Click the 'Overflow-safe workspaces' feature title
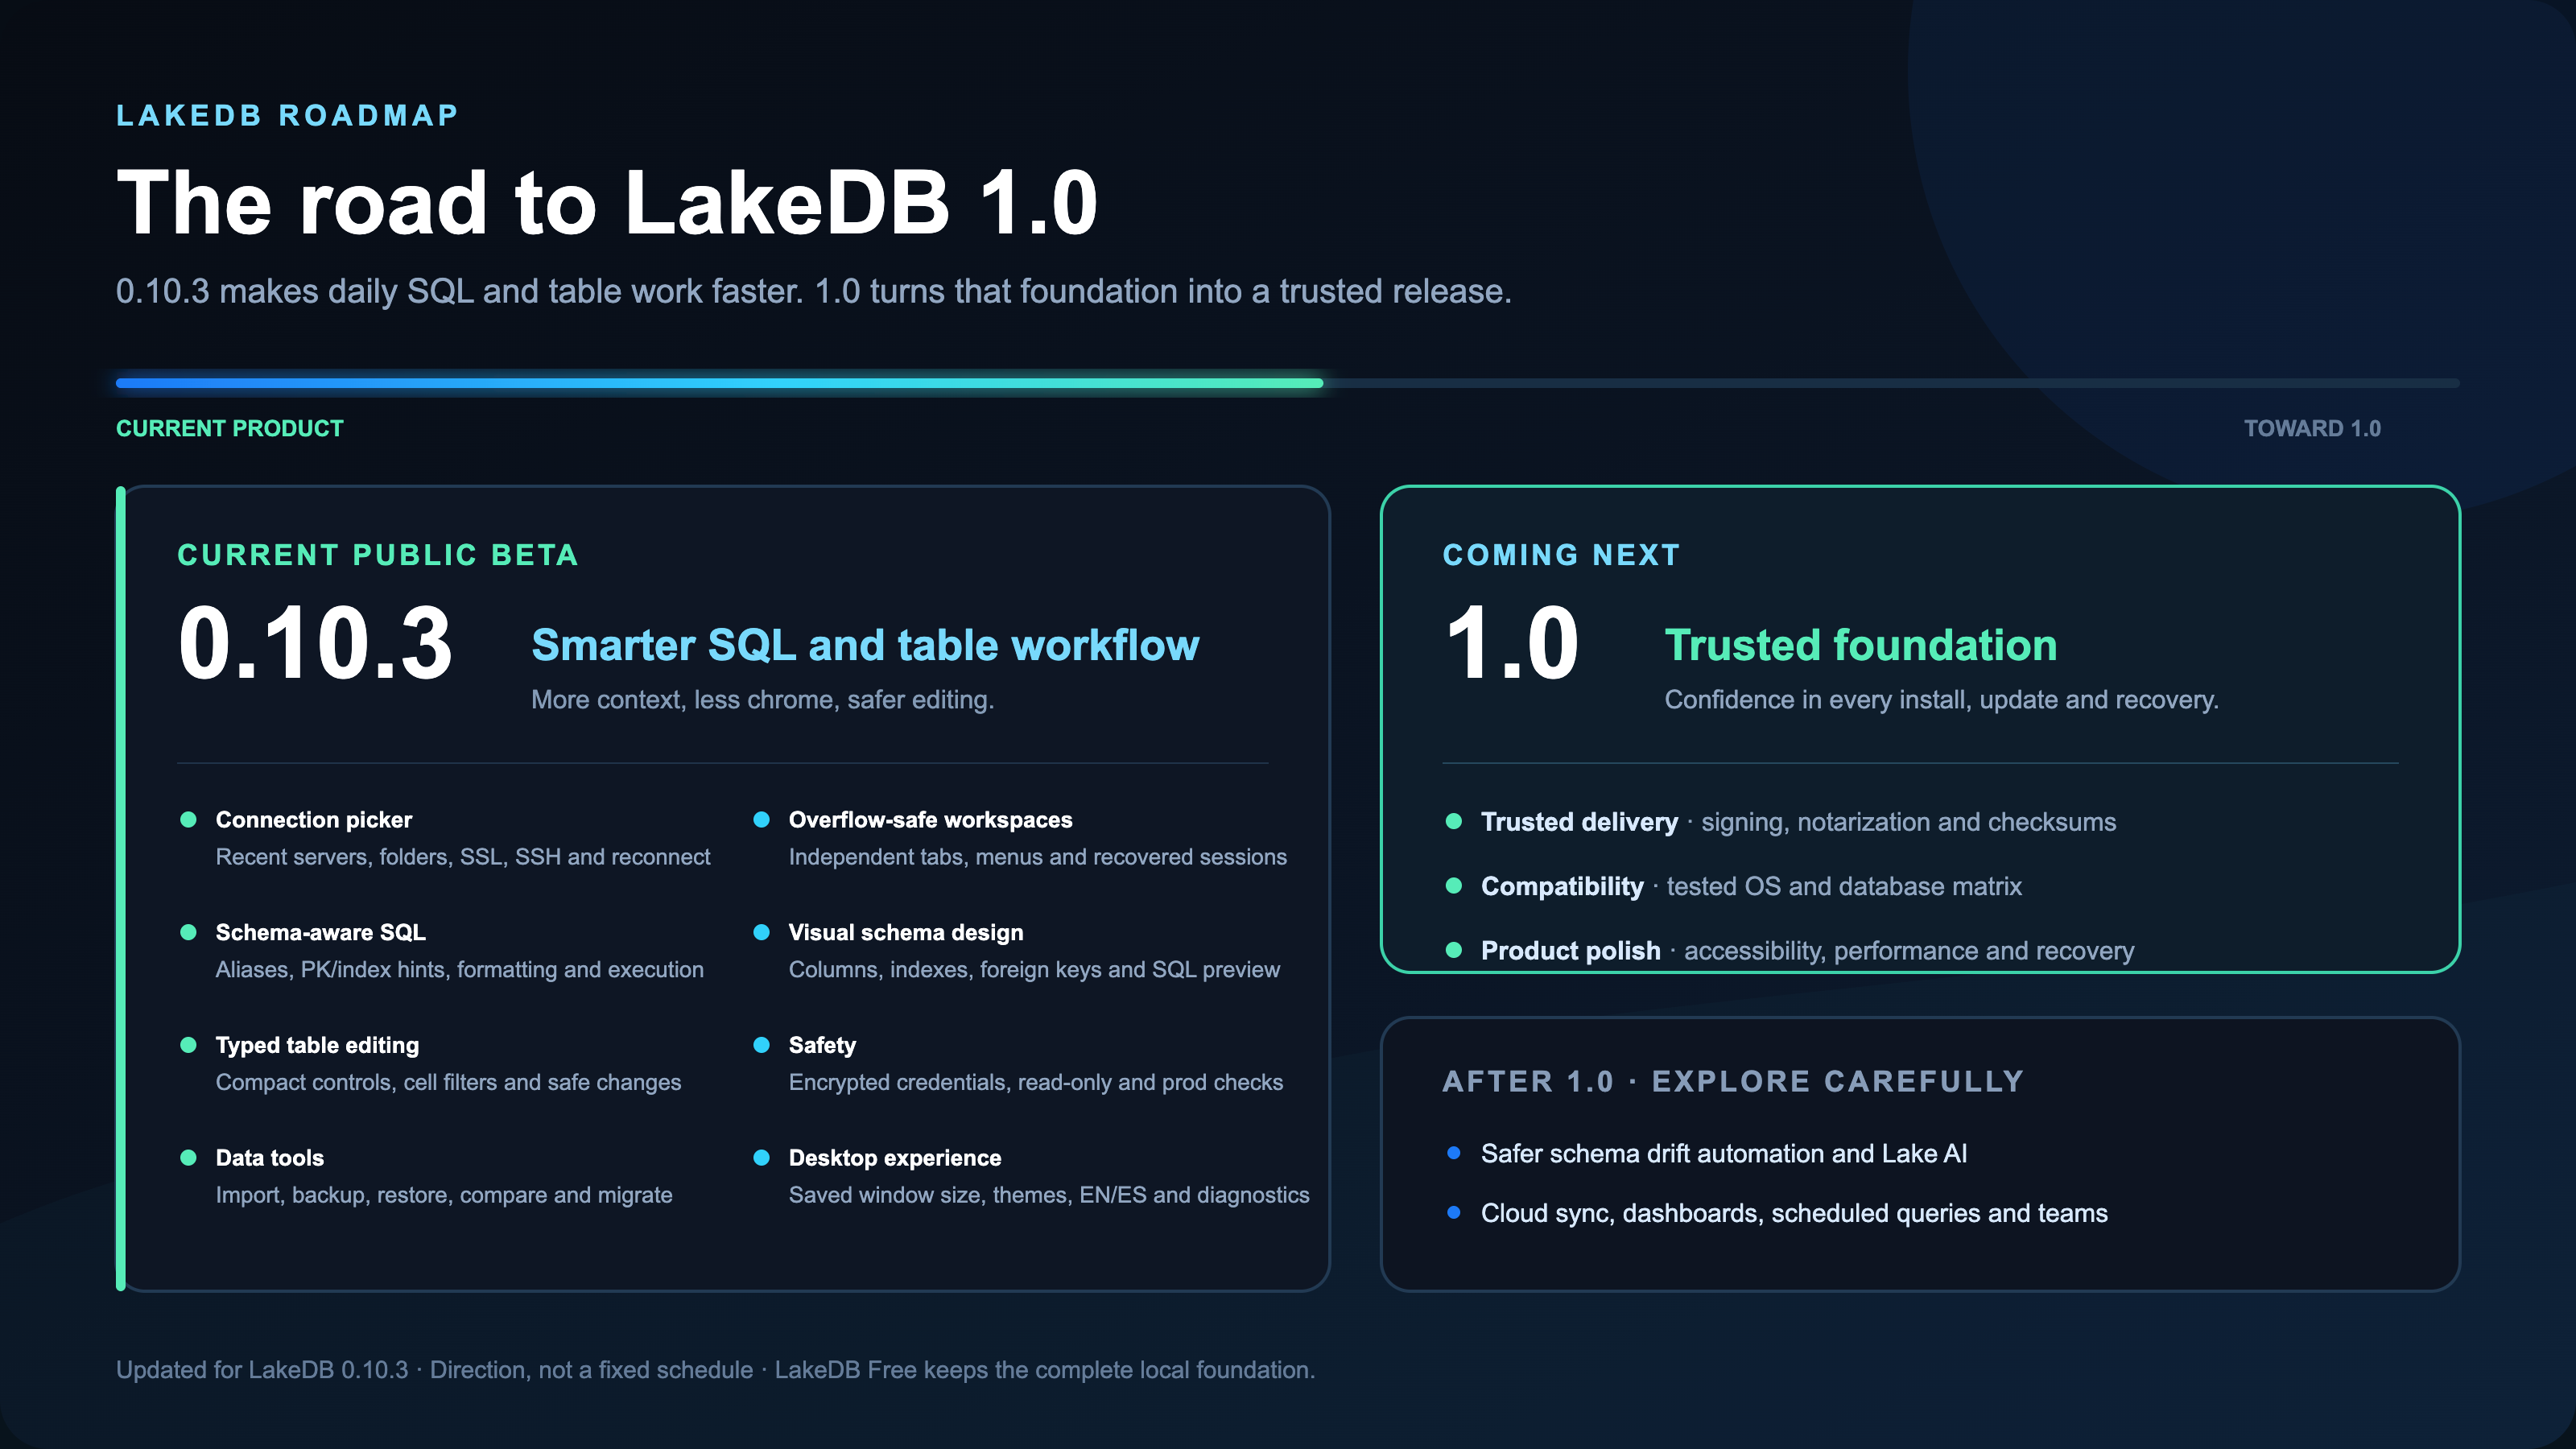Screen dimensions: 2576x1449 (x=930, y=820)
